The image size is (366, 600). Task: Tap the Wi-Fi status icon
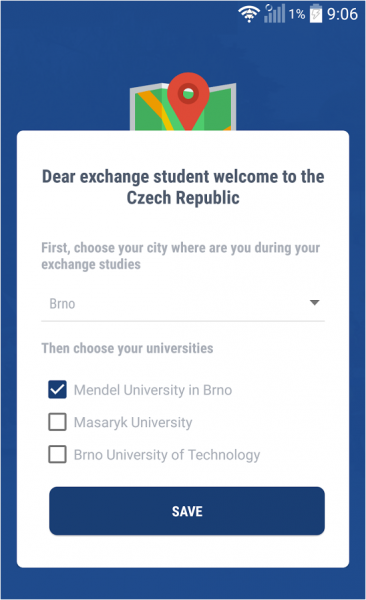248,14
